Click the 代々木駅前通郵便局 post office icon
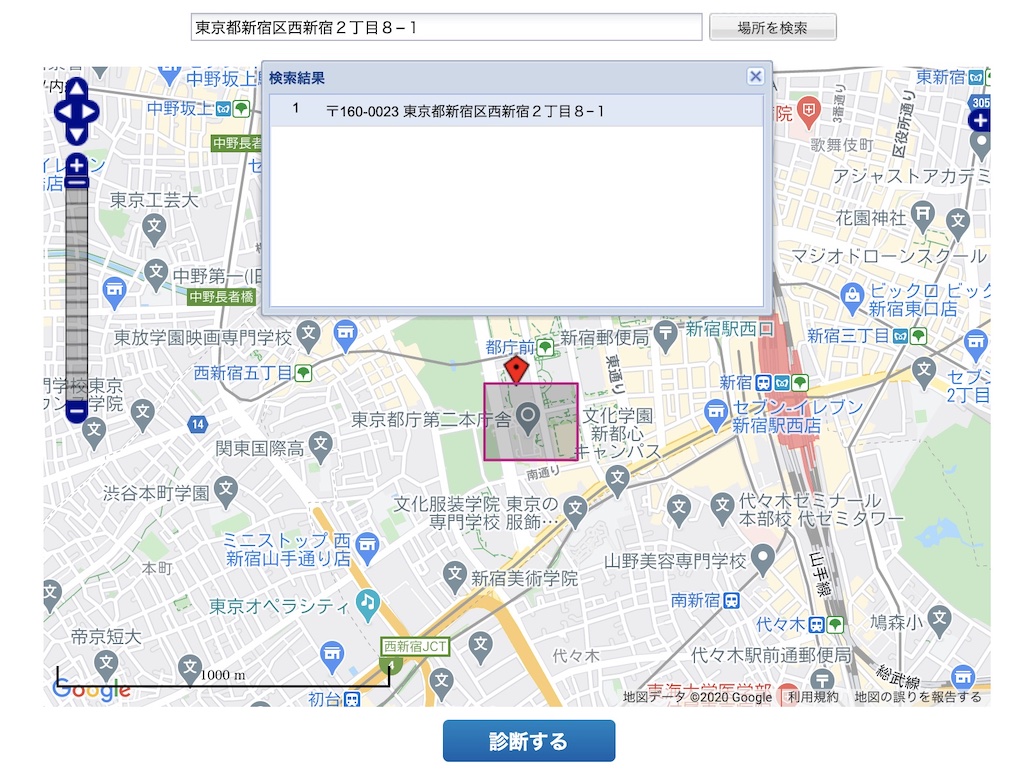The width and height of the screenshot is (1024, 776). tap(822, 680)
